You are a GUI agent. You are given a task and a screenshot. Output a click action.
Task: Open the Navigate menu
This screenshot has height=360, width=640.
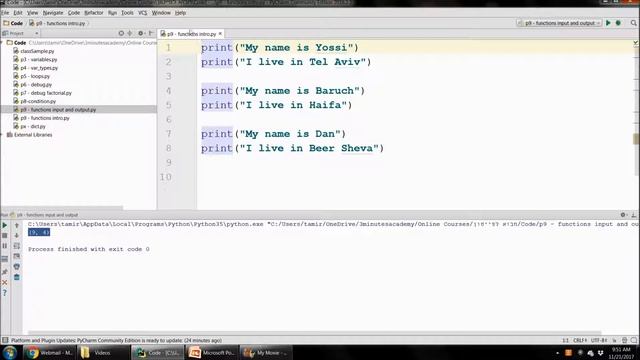(x=53, y=13)
